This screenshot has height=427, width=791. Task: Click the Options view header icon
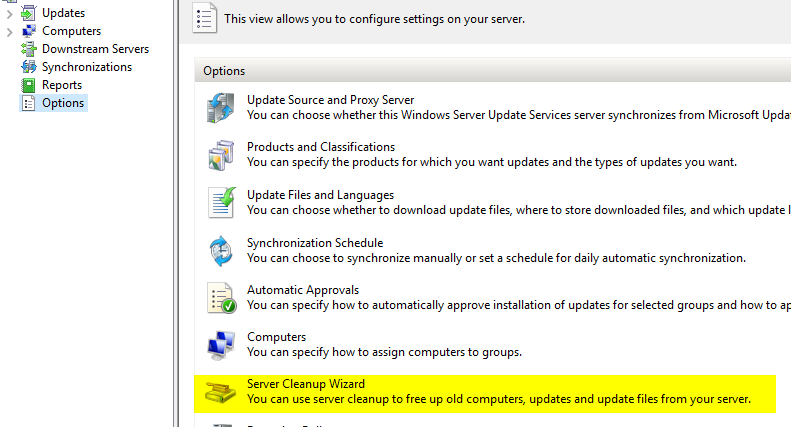[x=206, y=19]
